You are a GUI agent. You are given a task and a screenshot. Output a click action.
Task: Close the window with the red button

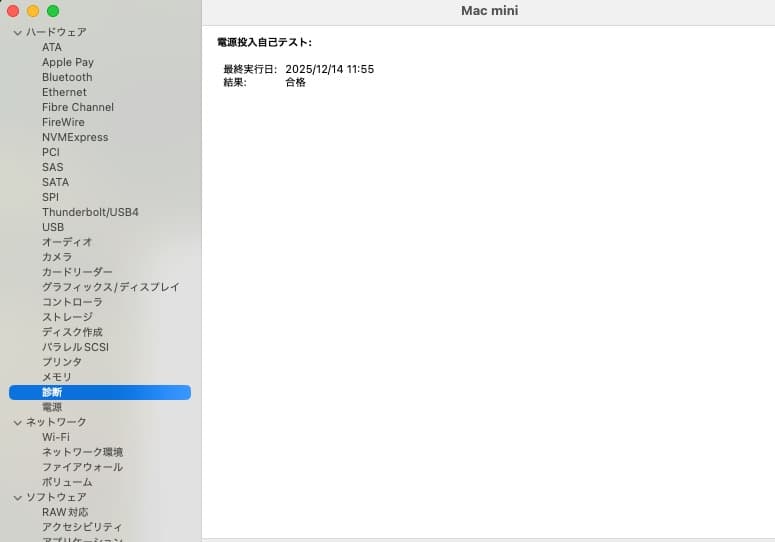[13, 11]
